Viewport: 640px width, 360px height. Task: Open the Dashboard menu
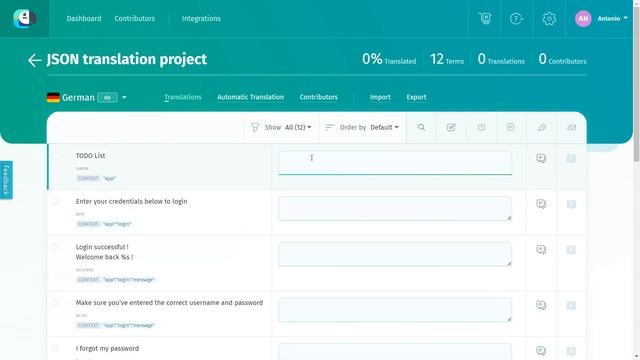tap(84, 18)
